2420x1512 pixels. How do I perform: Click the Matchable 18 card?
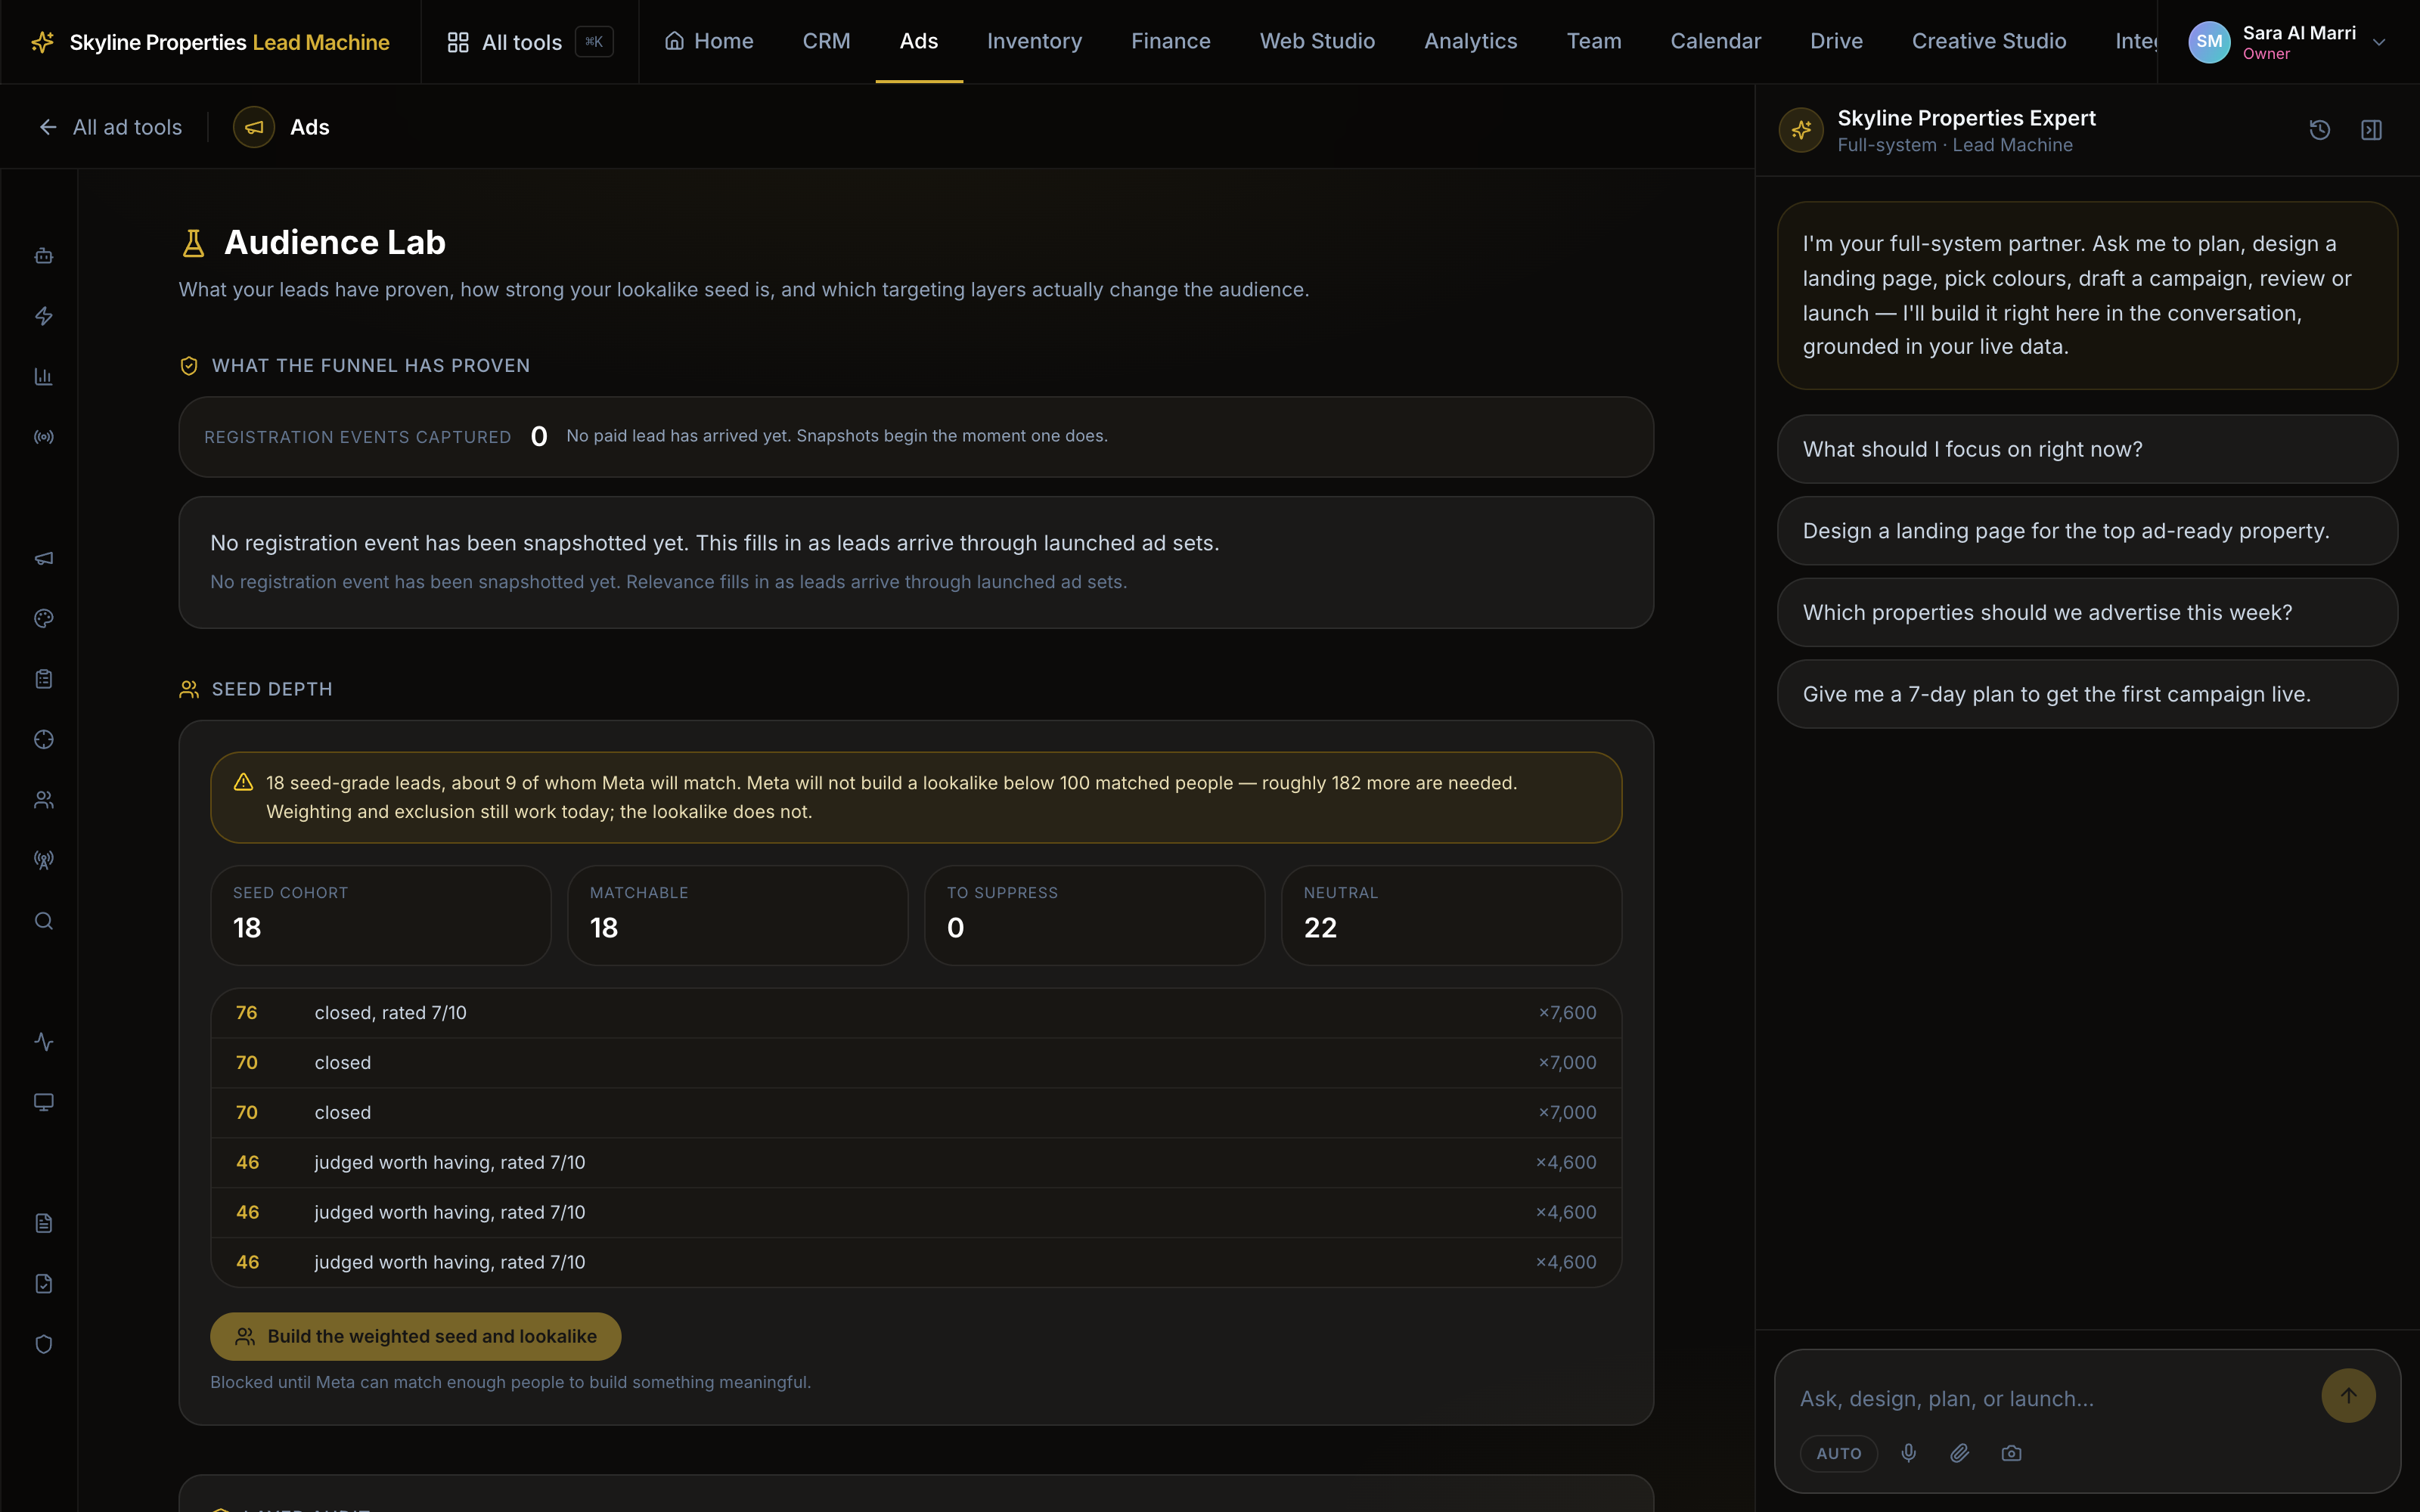pos(737,915)
